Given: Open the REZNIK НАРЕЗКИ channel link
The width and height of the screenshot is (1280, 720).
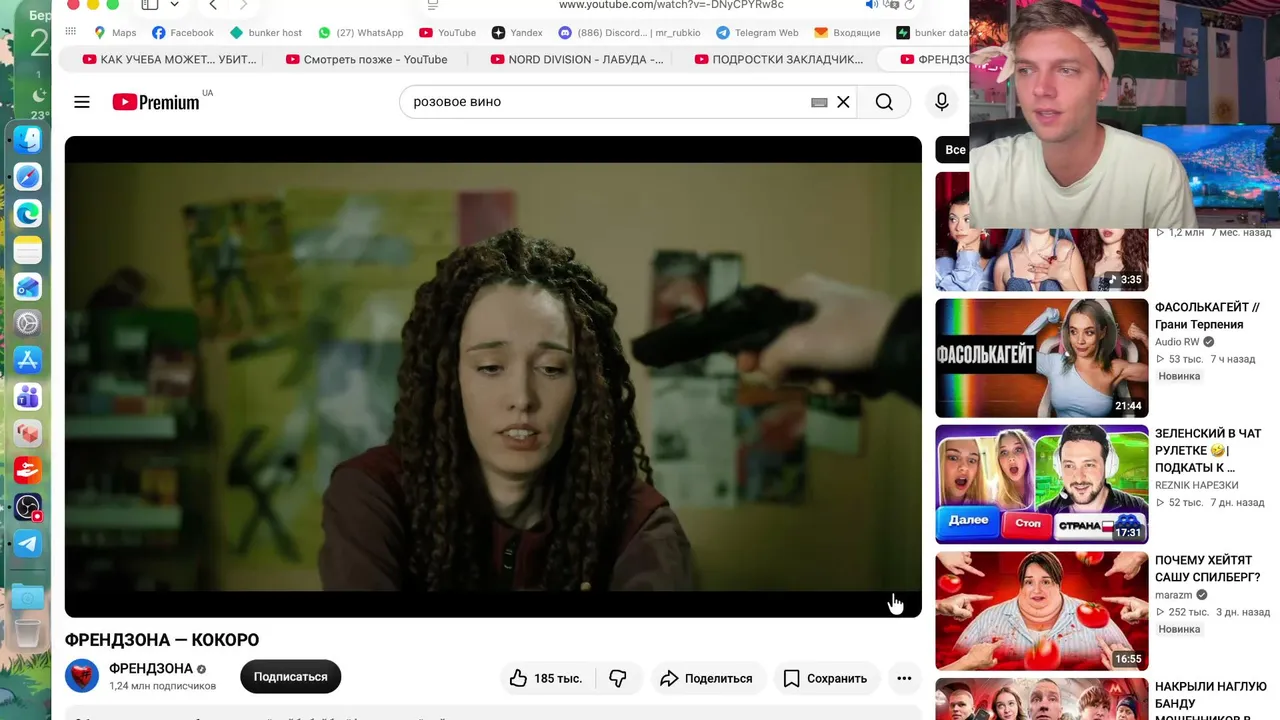Looking at the screenshot, I should (x=1196, y=485).
